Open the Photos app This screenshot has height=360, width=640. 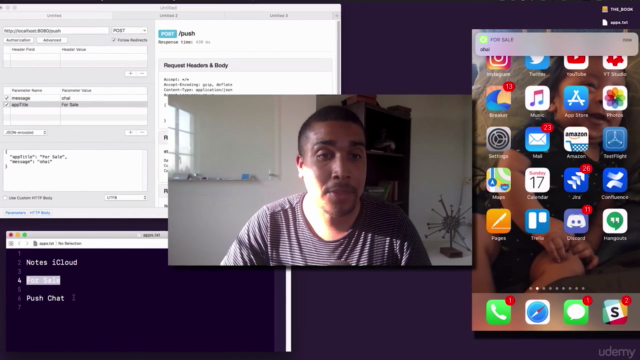click(615, 98)
